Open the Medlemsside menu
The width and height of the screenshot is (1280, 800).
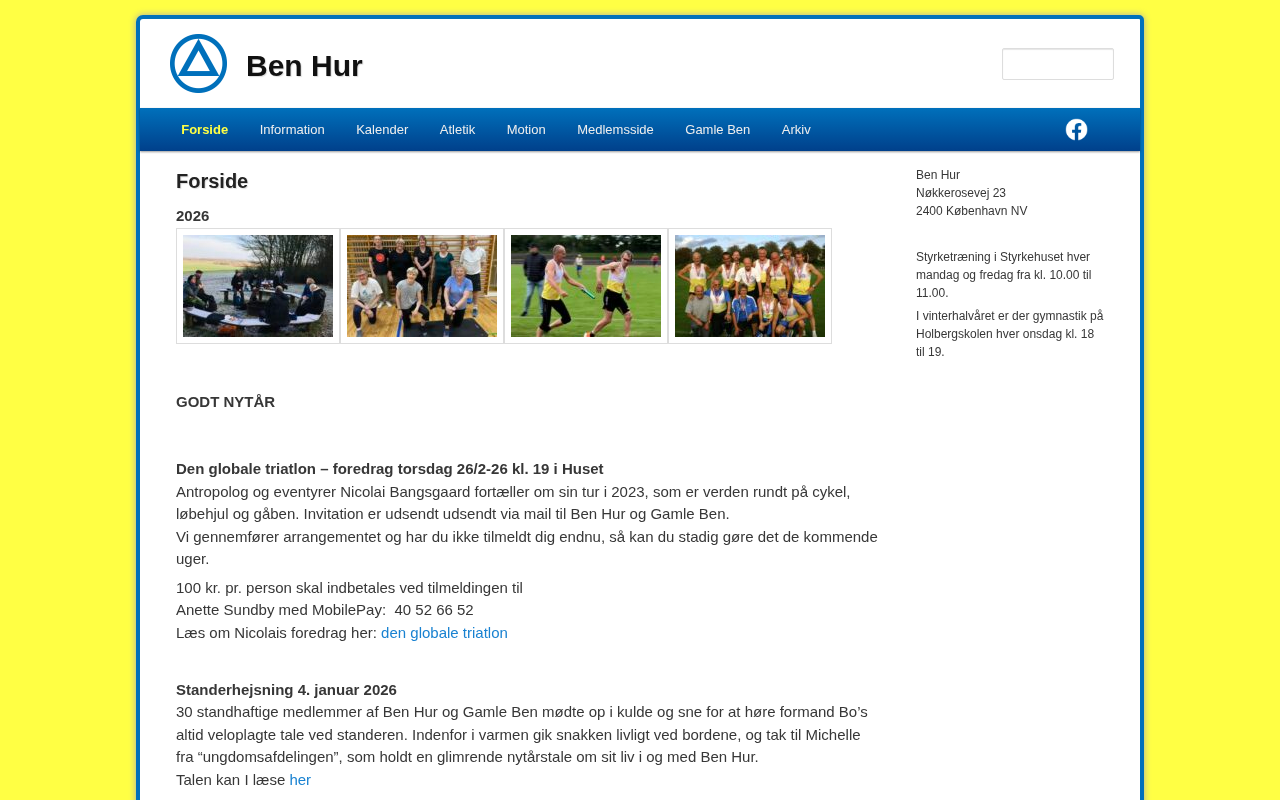(x=615, y=130)
